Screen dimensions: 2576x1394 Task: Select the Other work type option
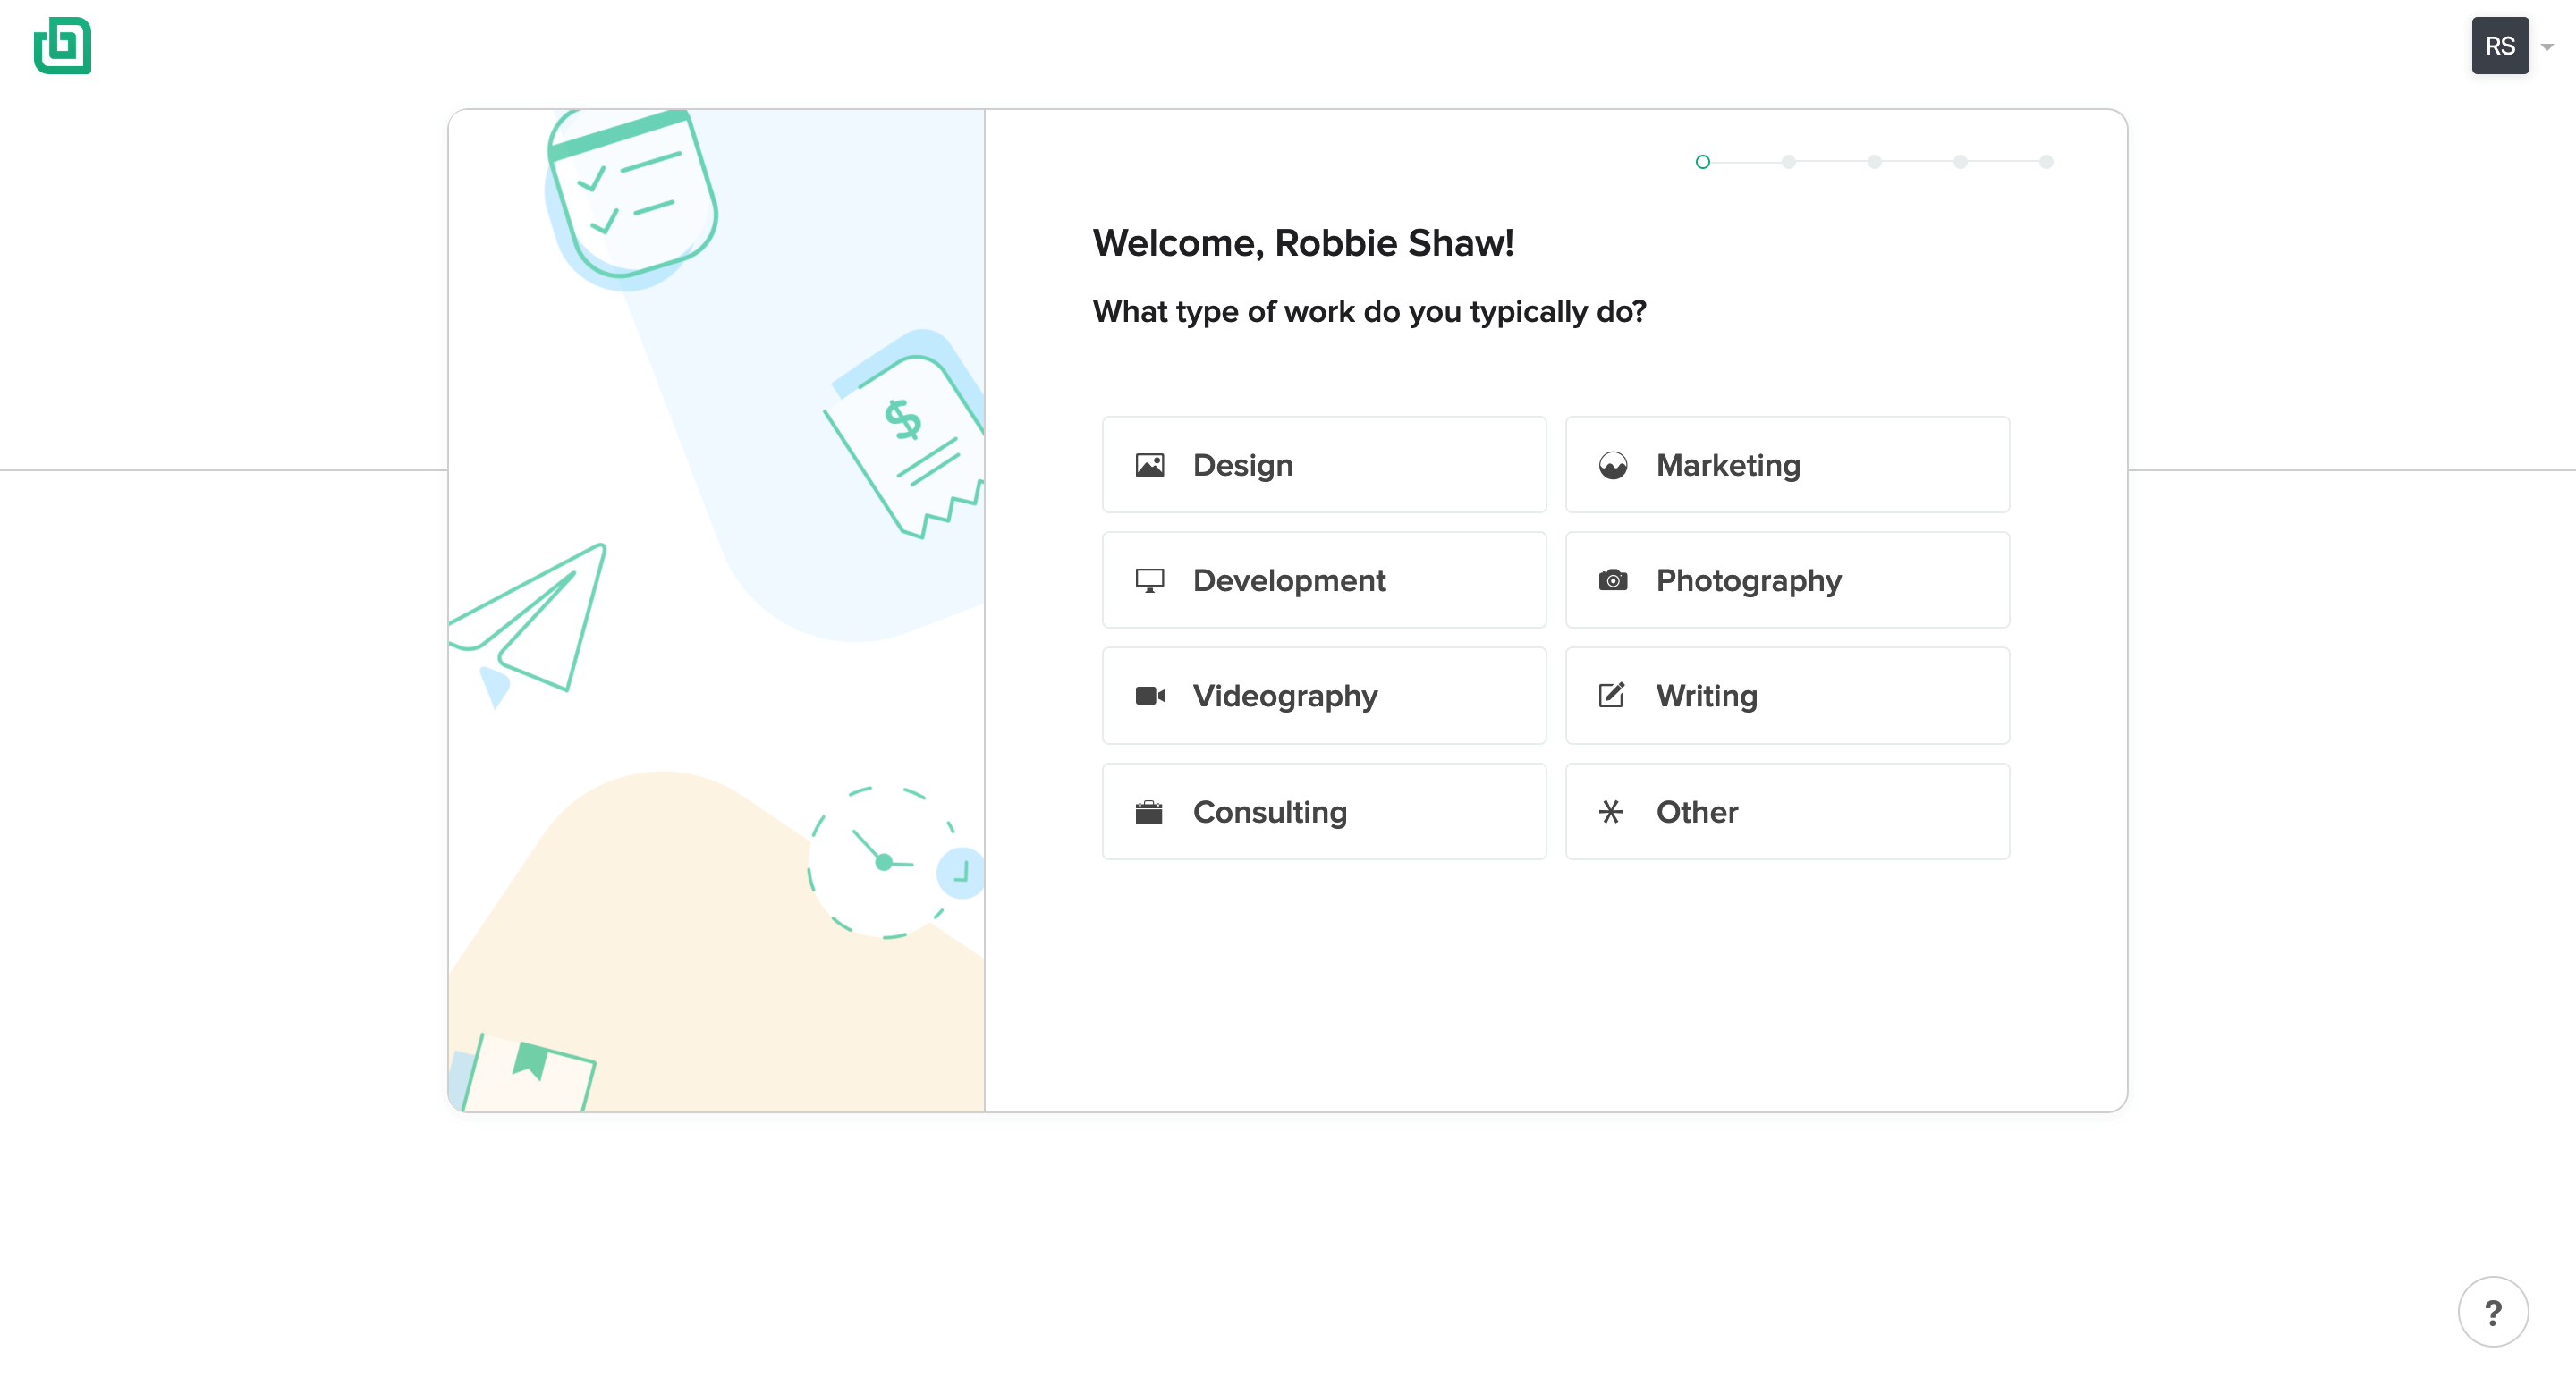[x=1786, y=812]
